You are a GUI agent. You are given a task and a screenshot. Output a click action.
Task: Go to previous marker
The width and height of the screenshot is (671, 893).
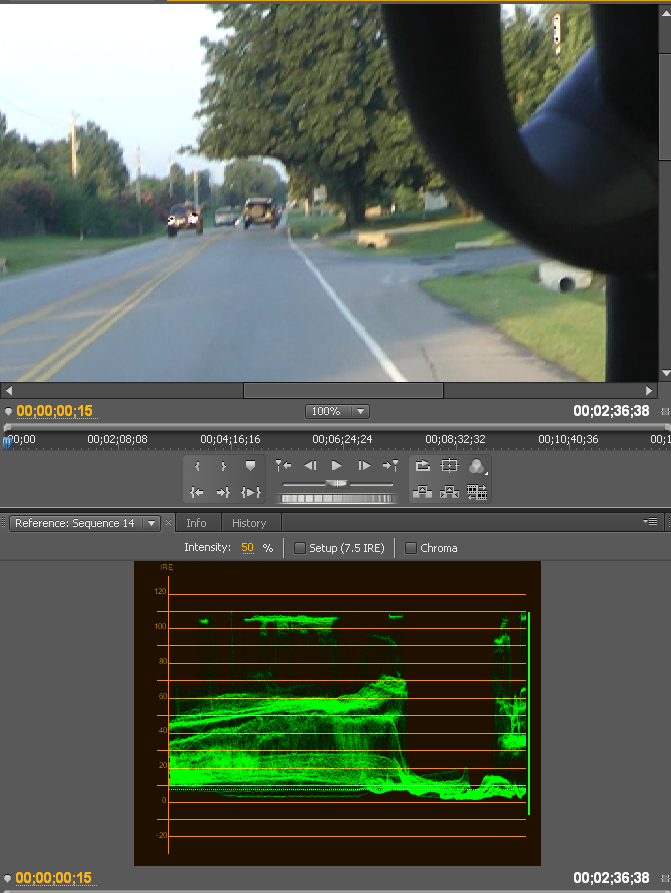(x=283, y=466)
